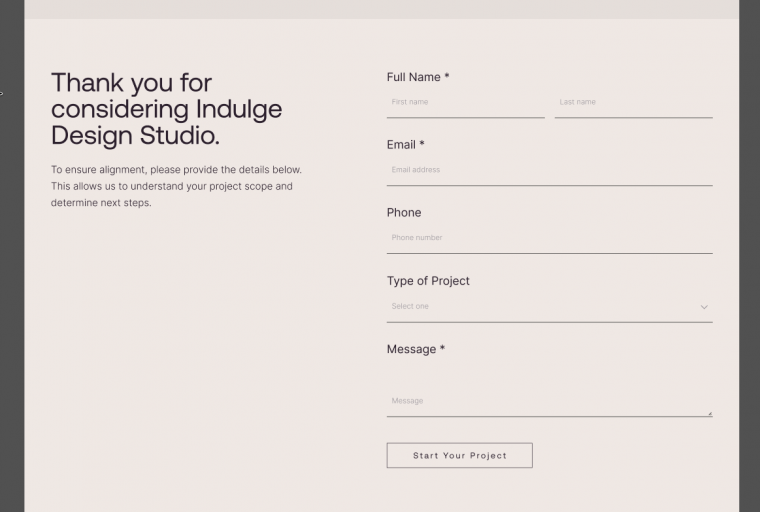
Task: Focus the Email address field
Action: click(550, 170)
